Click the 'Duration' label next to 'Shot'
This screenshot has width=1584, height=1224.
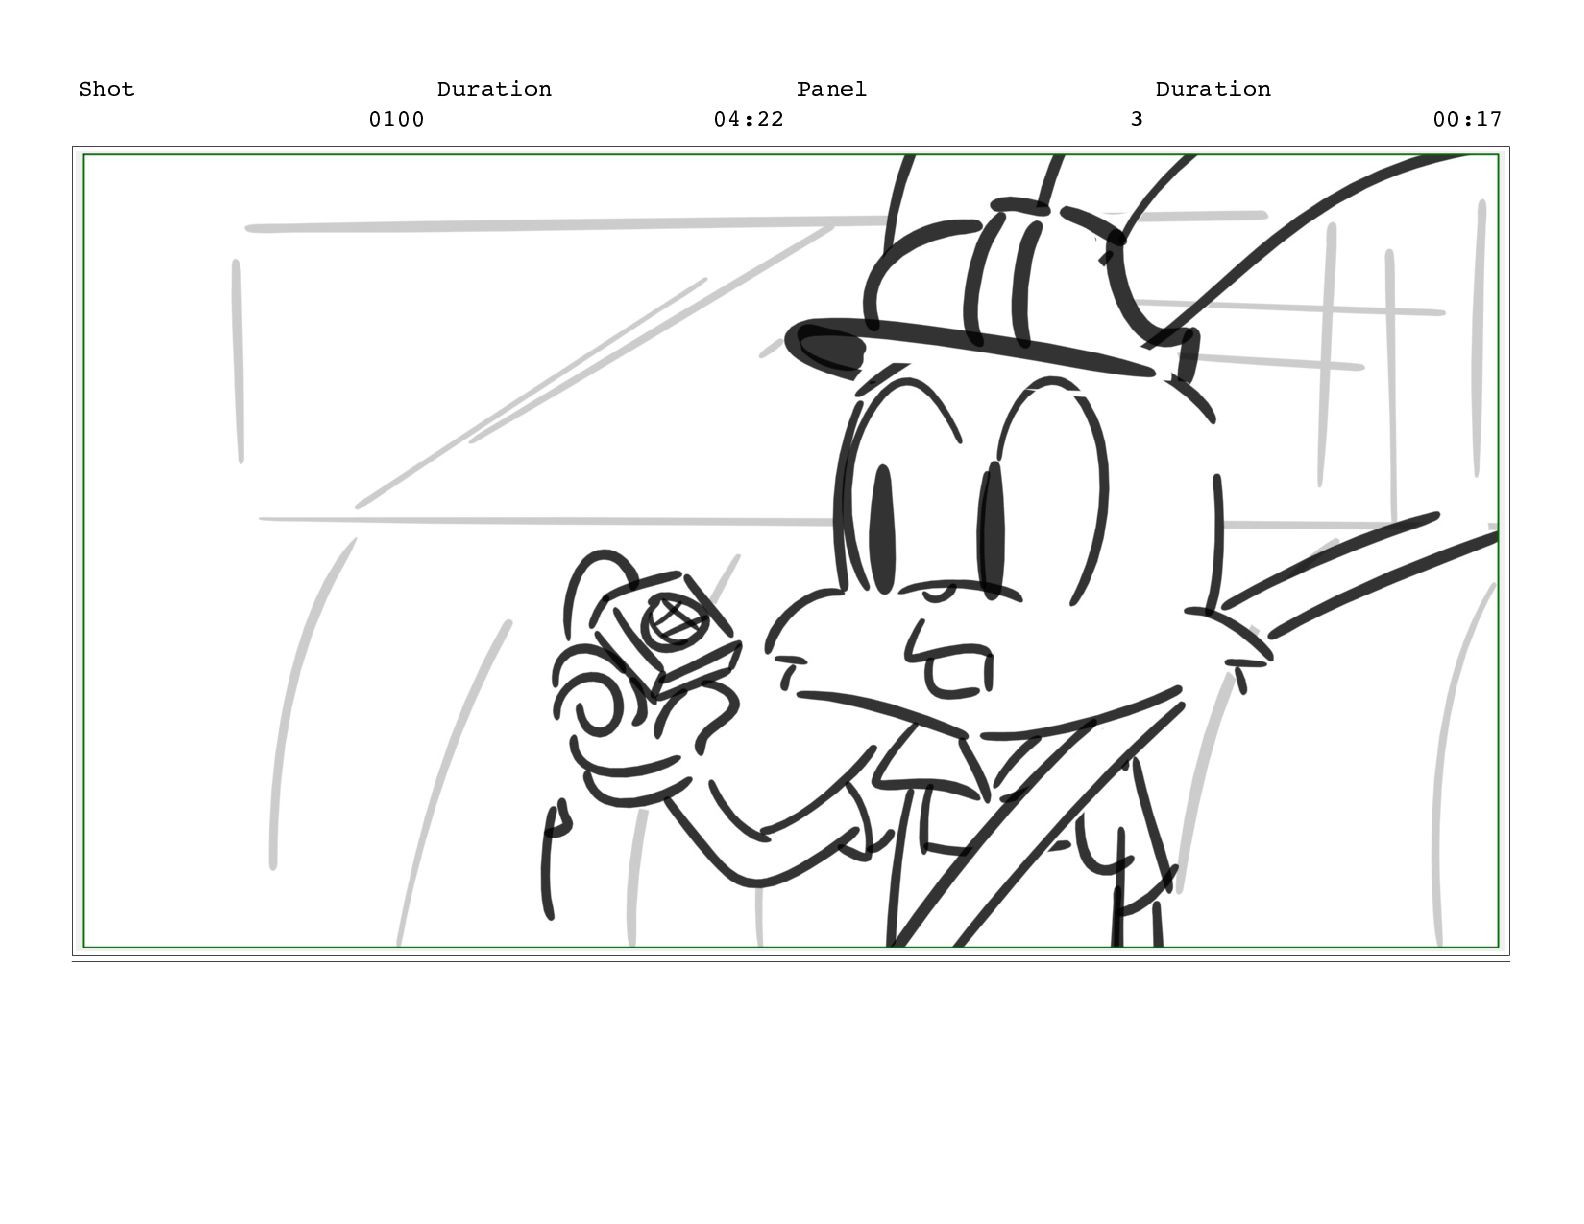point(494,89)
